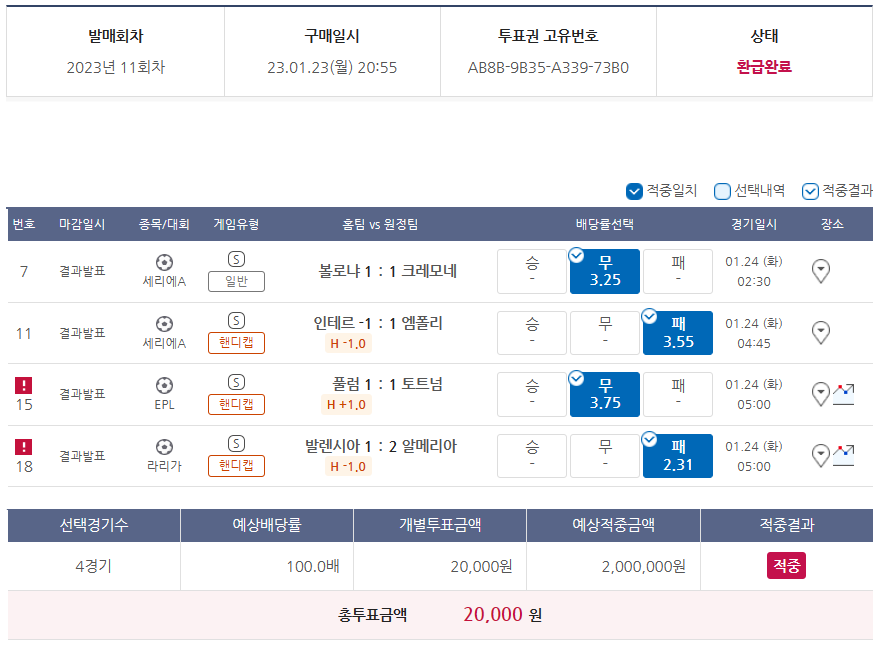The image size is (880, 654).
Task: Uncheck the 적중결과 checkbox
Action: (810, 191)
